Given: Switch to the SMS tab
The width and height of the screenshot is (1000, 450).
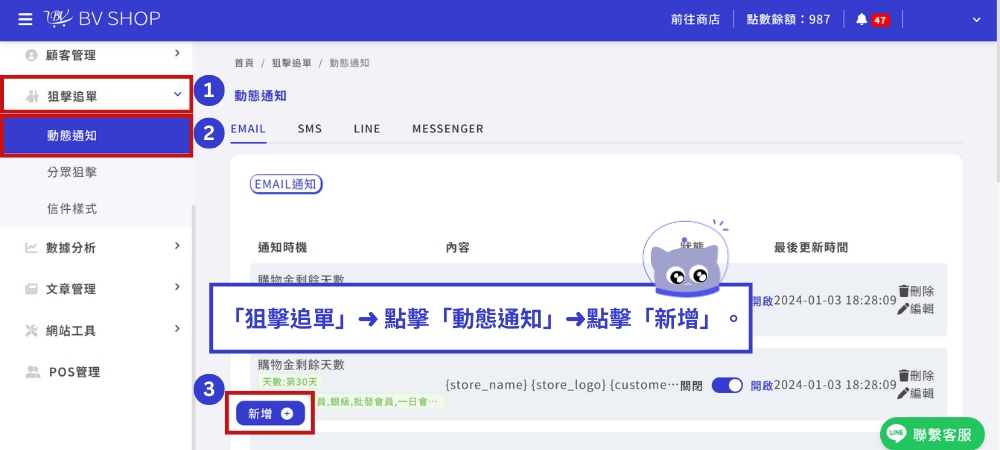Looking at the screenshot, I should click(310, 129).
